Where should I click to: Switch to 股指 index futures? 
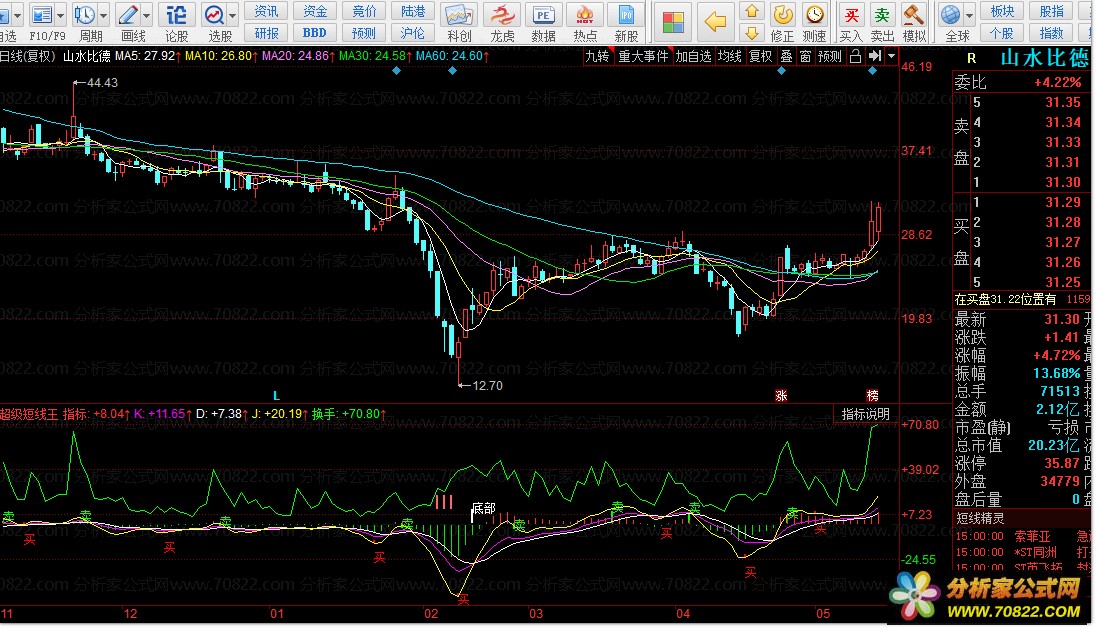click(x=1052, y=11)
